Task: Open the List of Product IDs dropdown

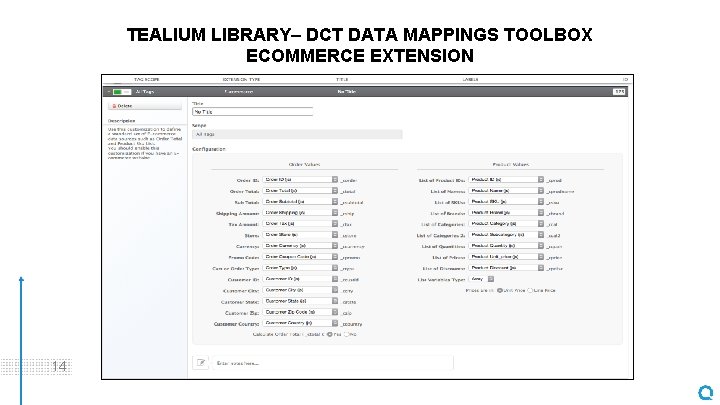Action: [x=506, y=180]
